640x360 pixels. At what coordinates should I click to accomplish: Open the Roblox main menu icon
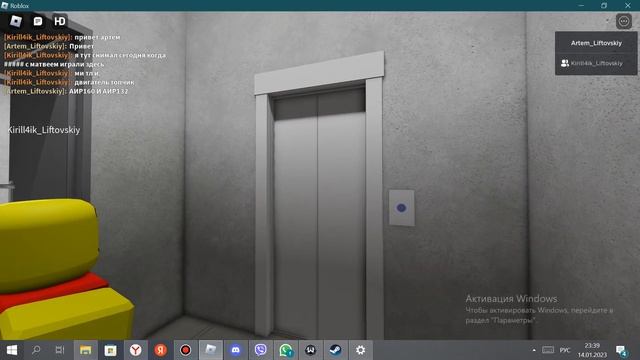(16, 21)
